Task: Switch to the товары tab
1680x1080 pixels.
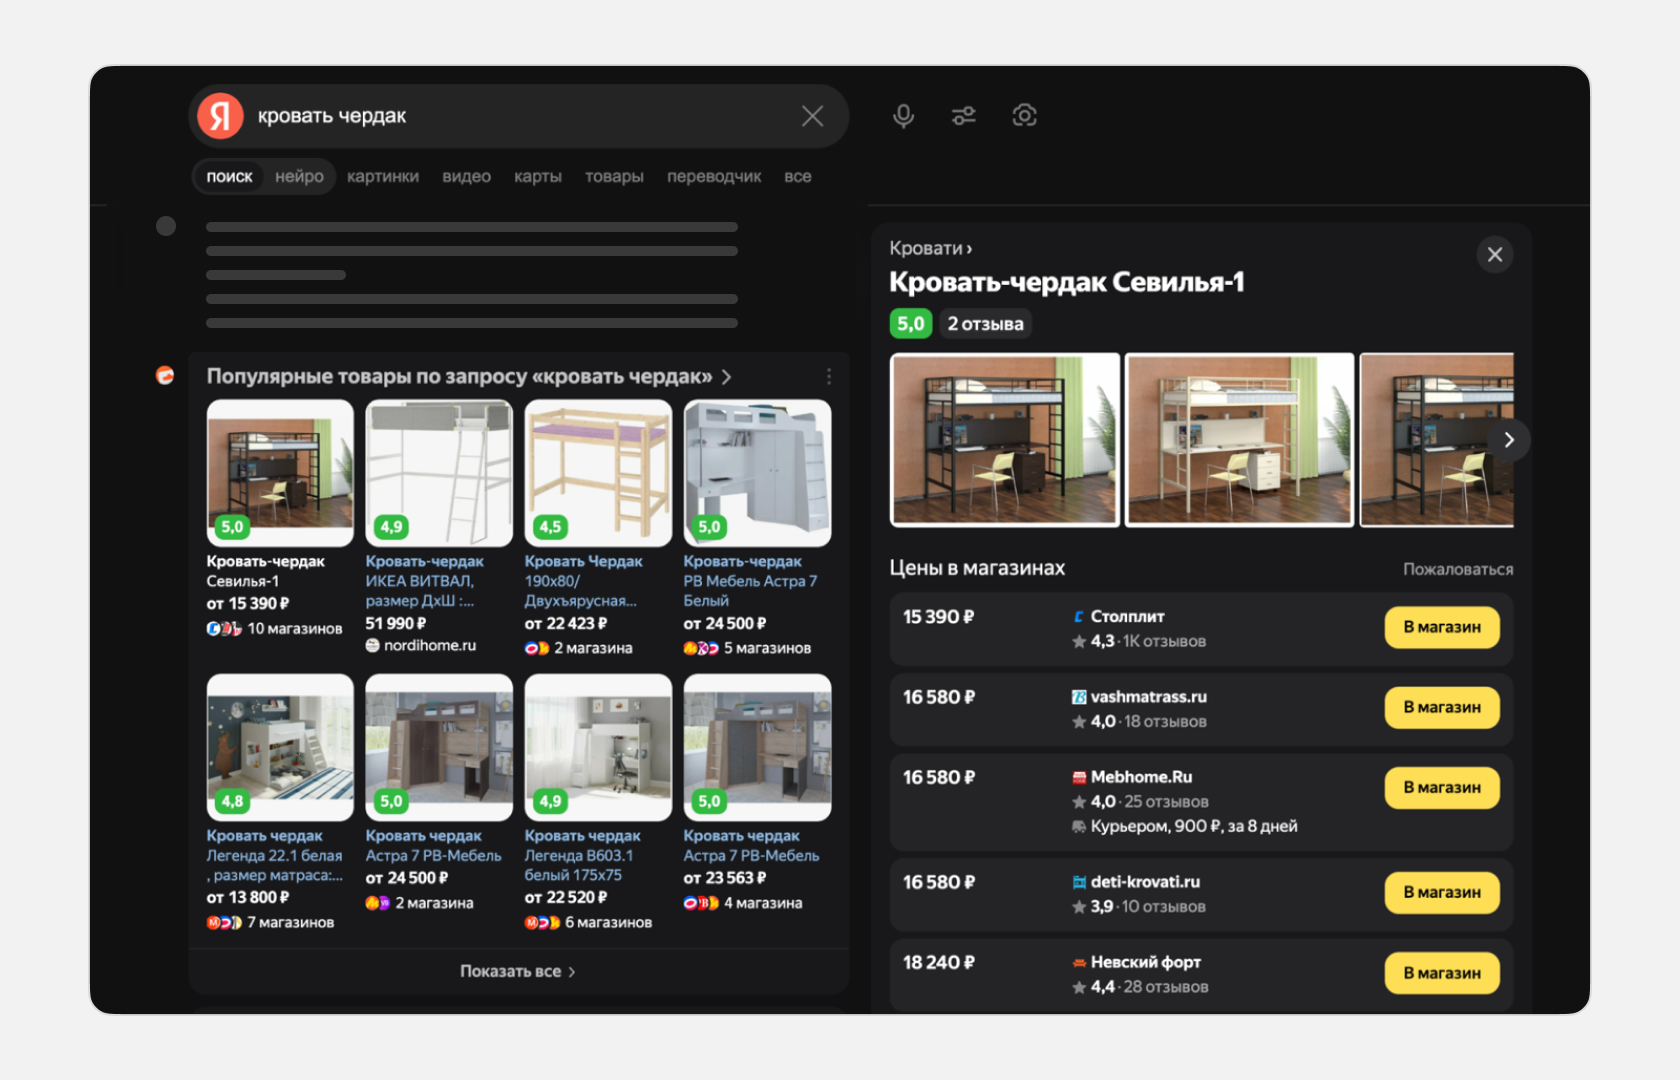Action: click(614, 177)
